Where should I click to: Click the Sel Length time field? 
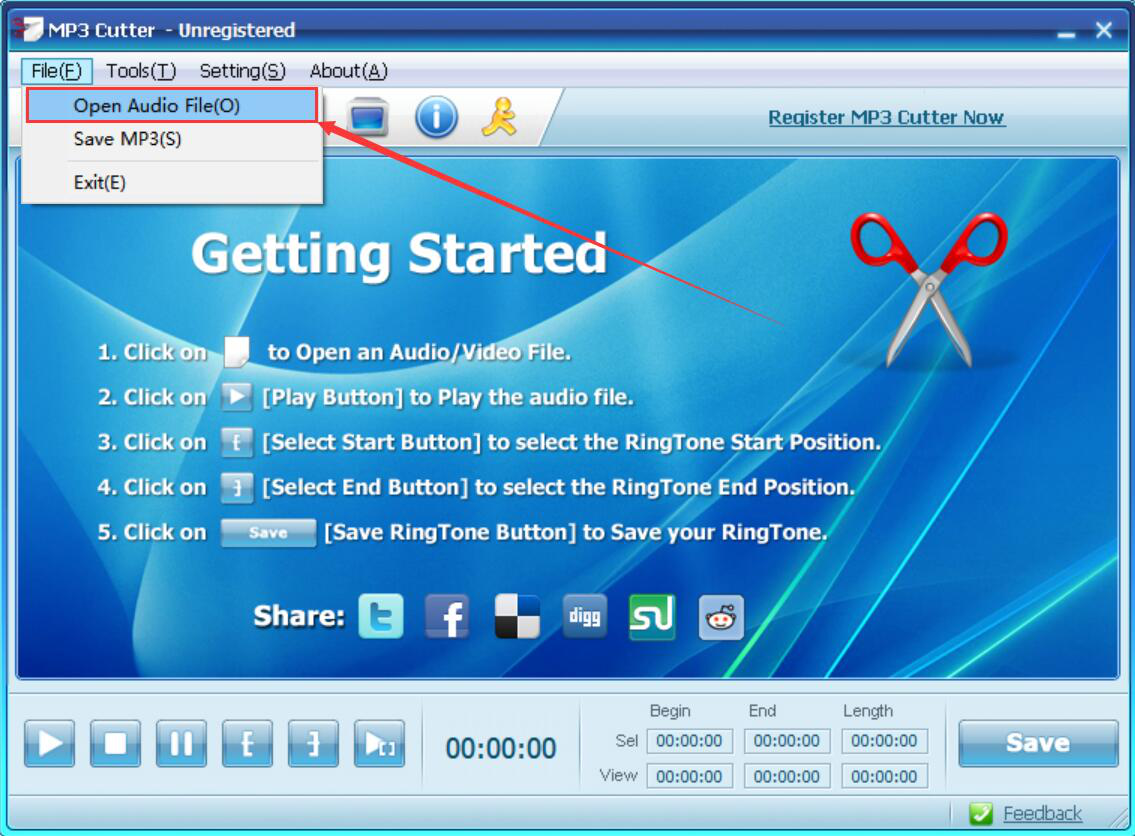click(x=885, y=741)
